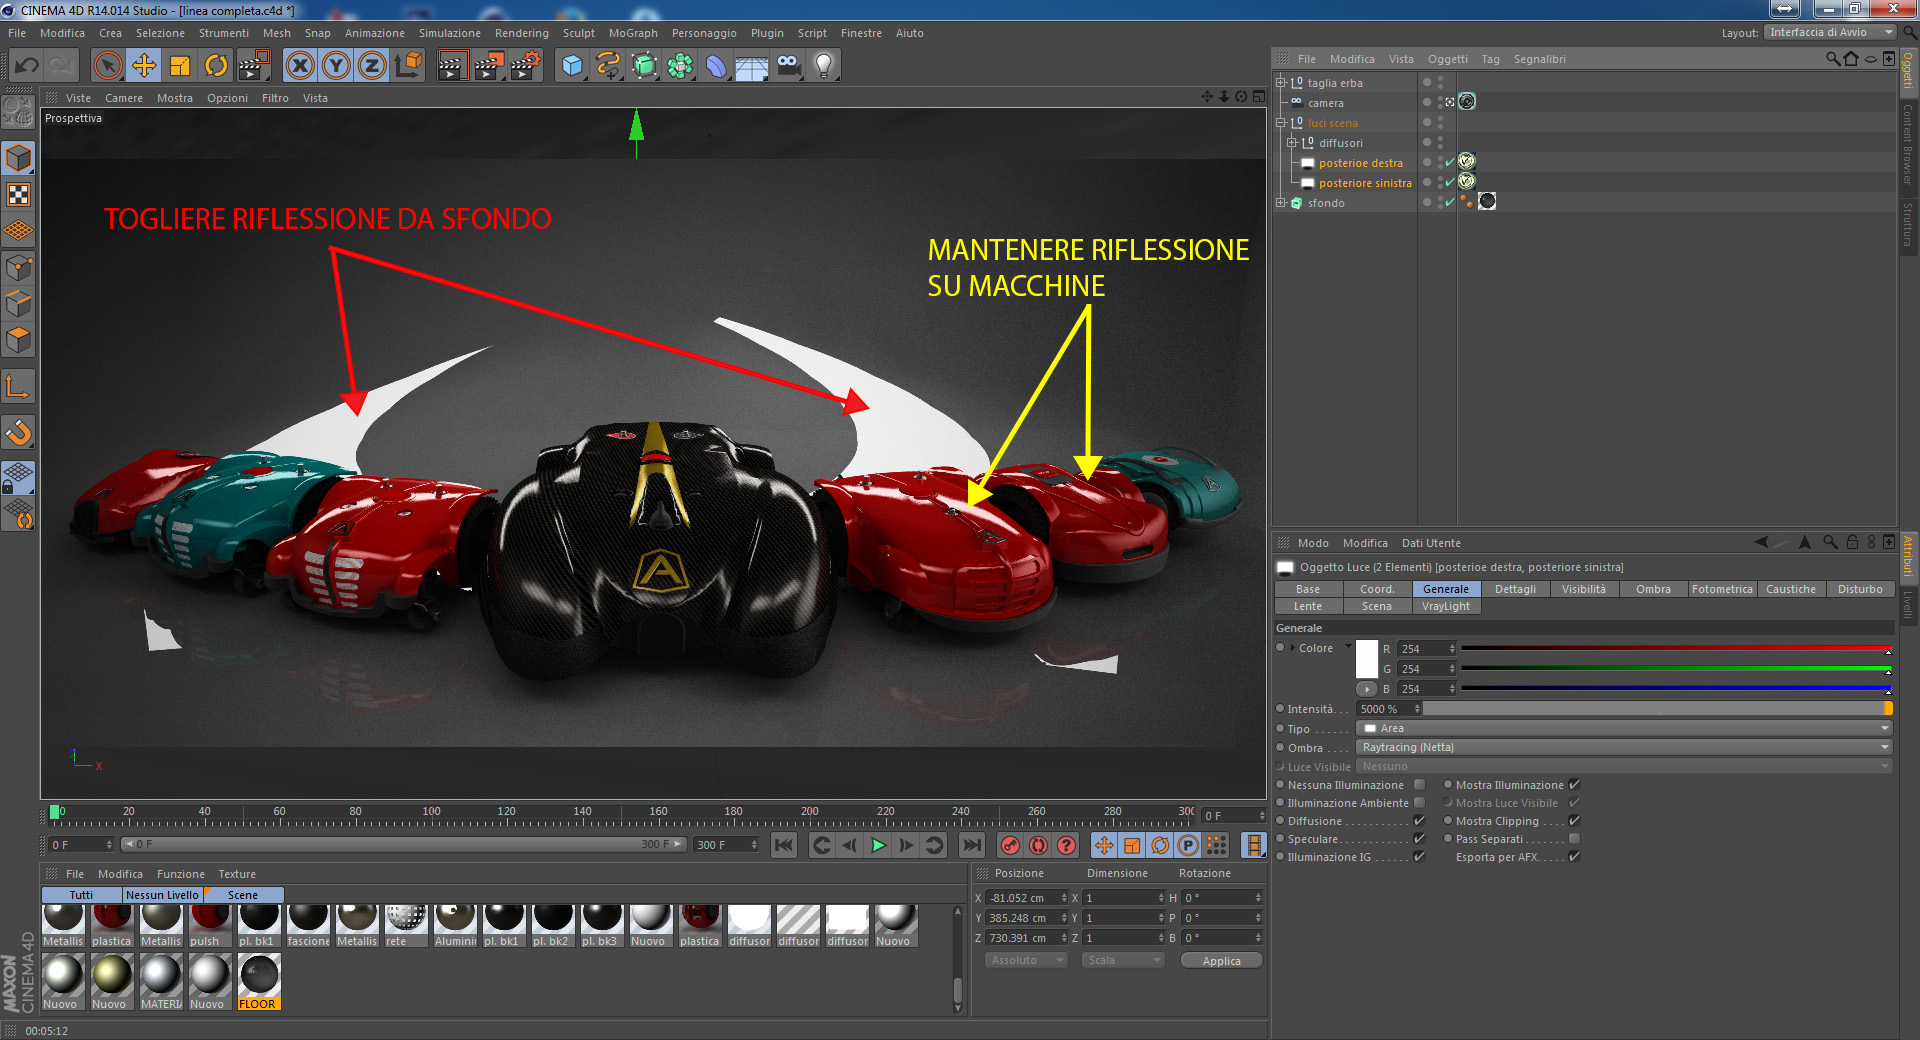Activate the Move tool

[144, 66]
